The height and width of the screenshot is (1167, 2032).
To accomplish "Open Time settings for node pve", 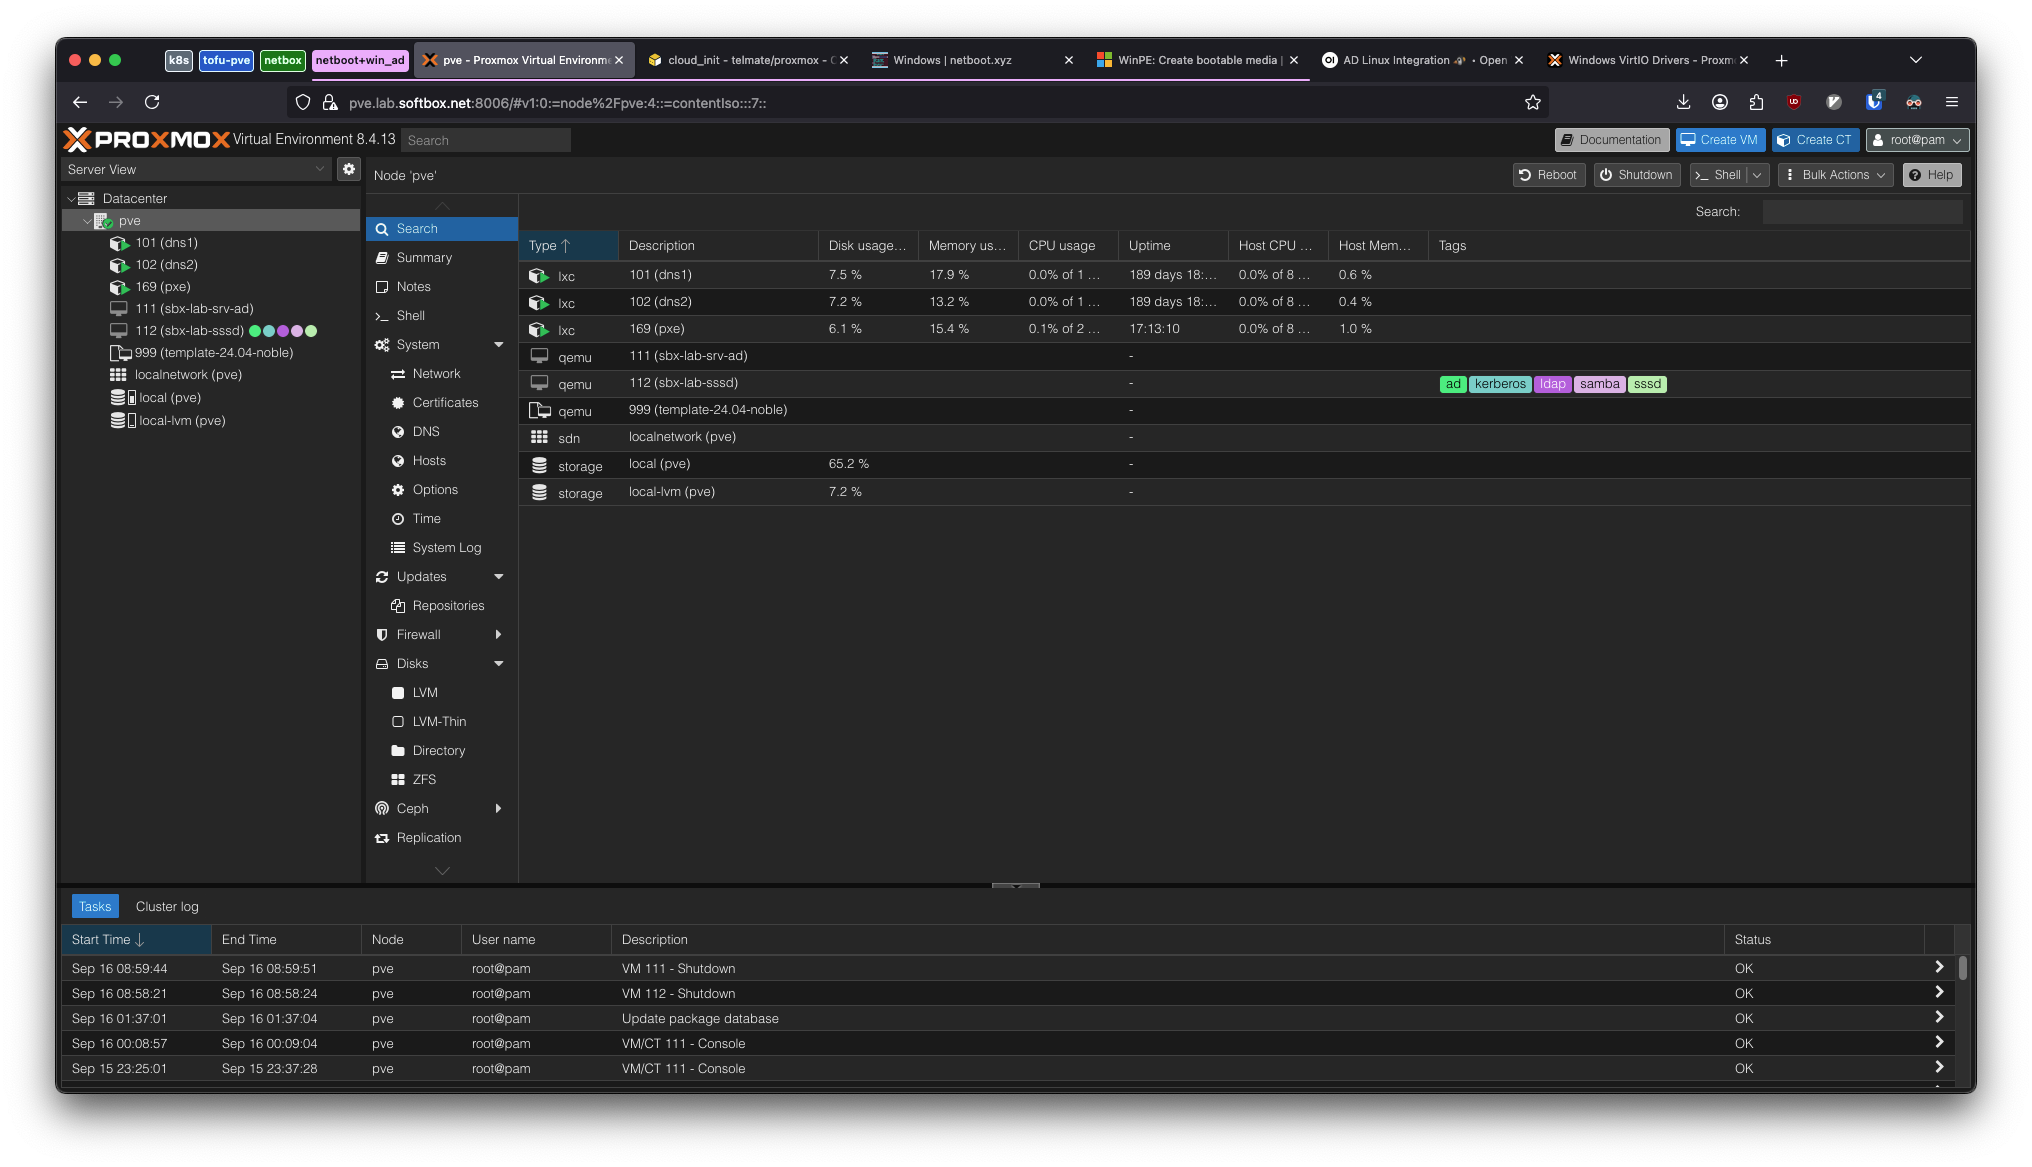I will point(425,518).
